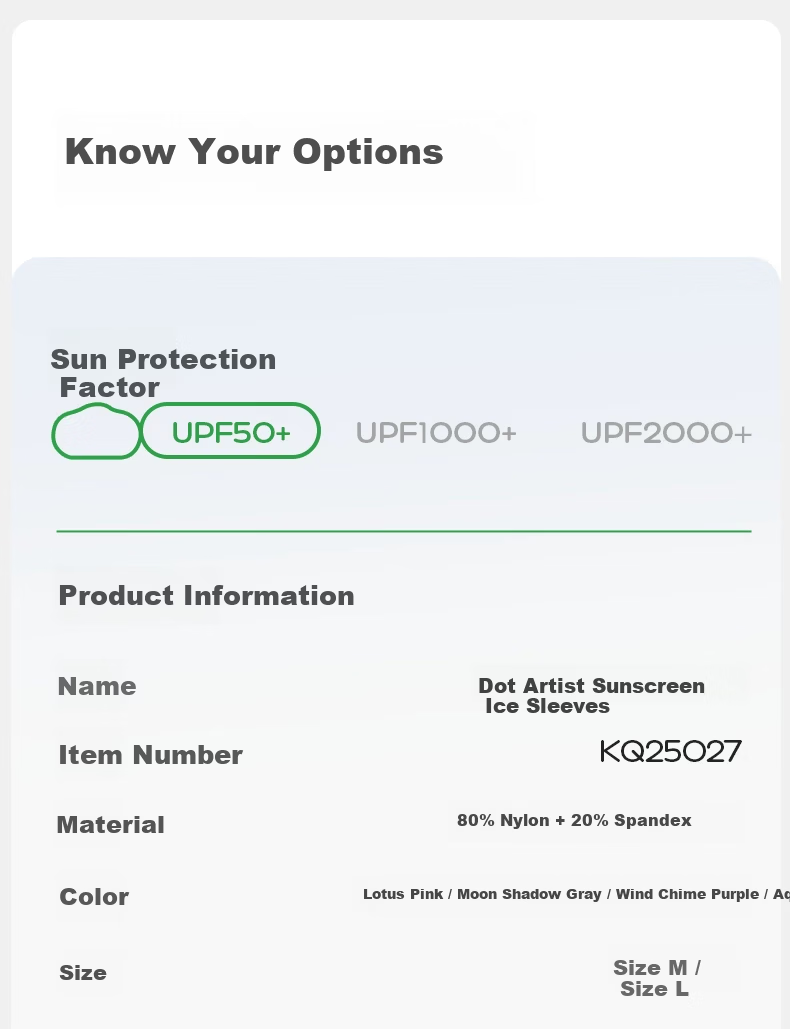Click the Size row label
Screen dimensions: 790x1029
83,973
